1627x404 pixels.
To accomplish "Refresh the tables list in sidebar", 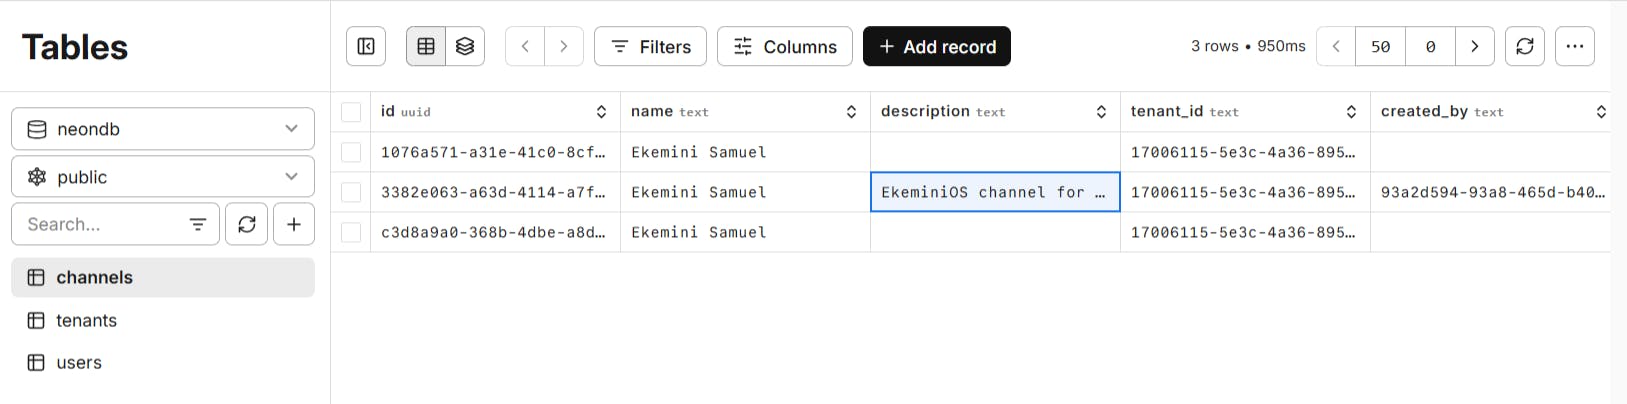I will click(247, 224).
